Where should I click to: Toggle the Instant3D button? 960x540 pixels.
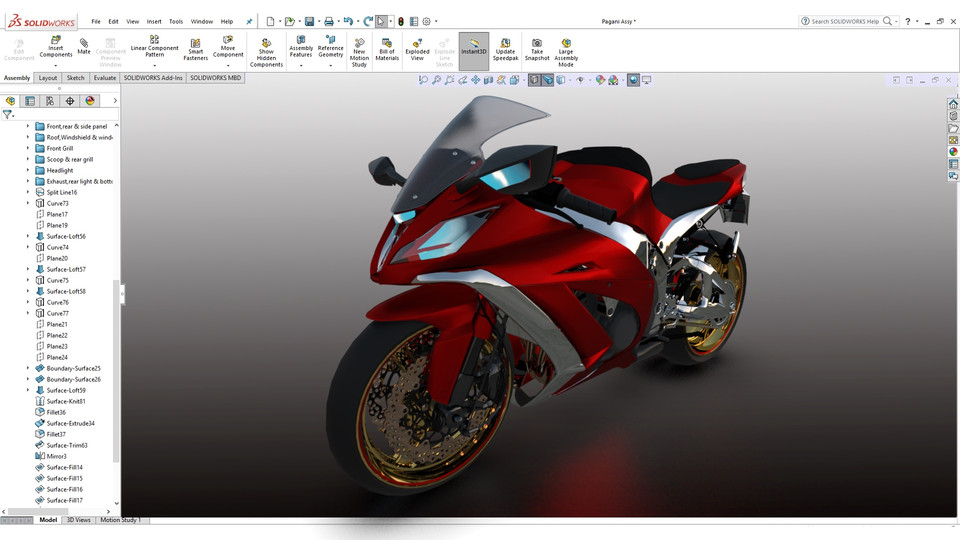click(474, 51)
